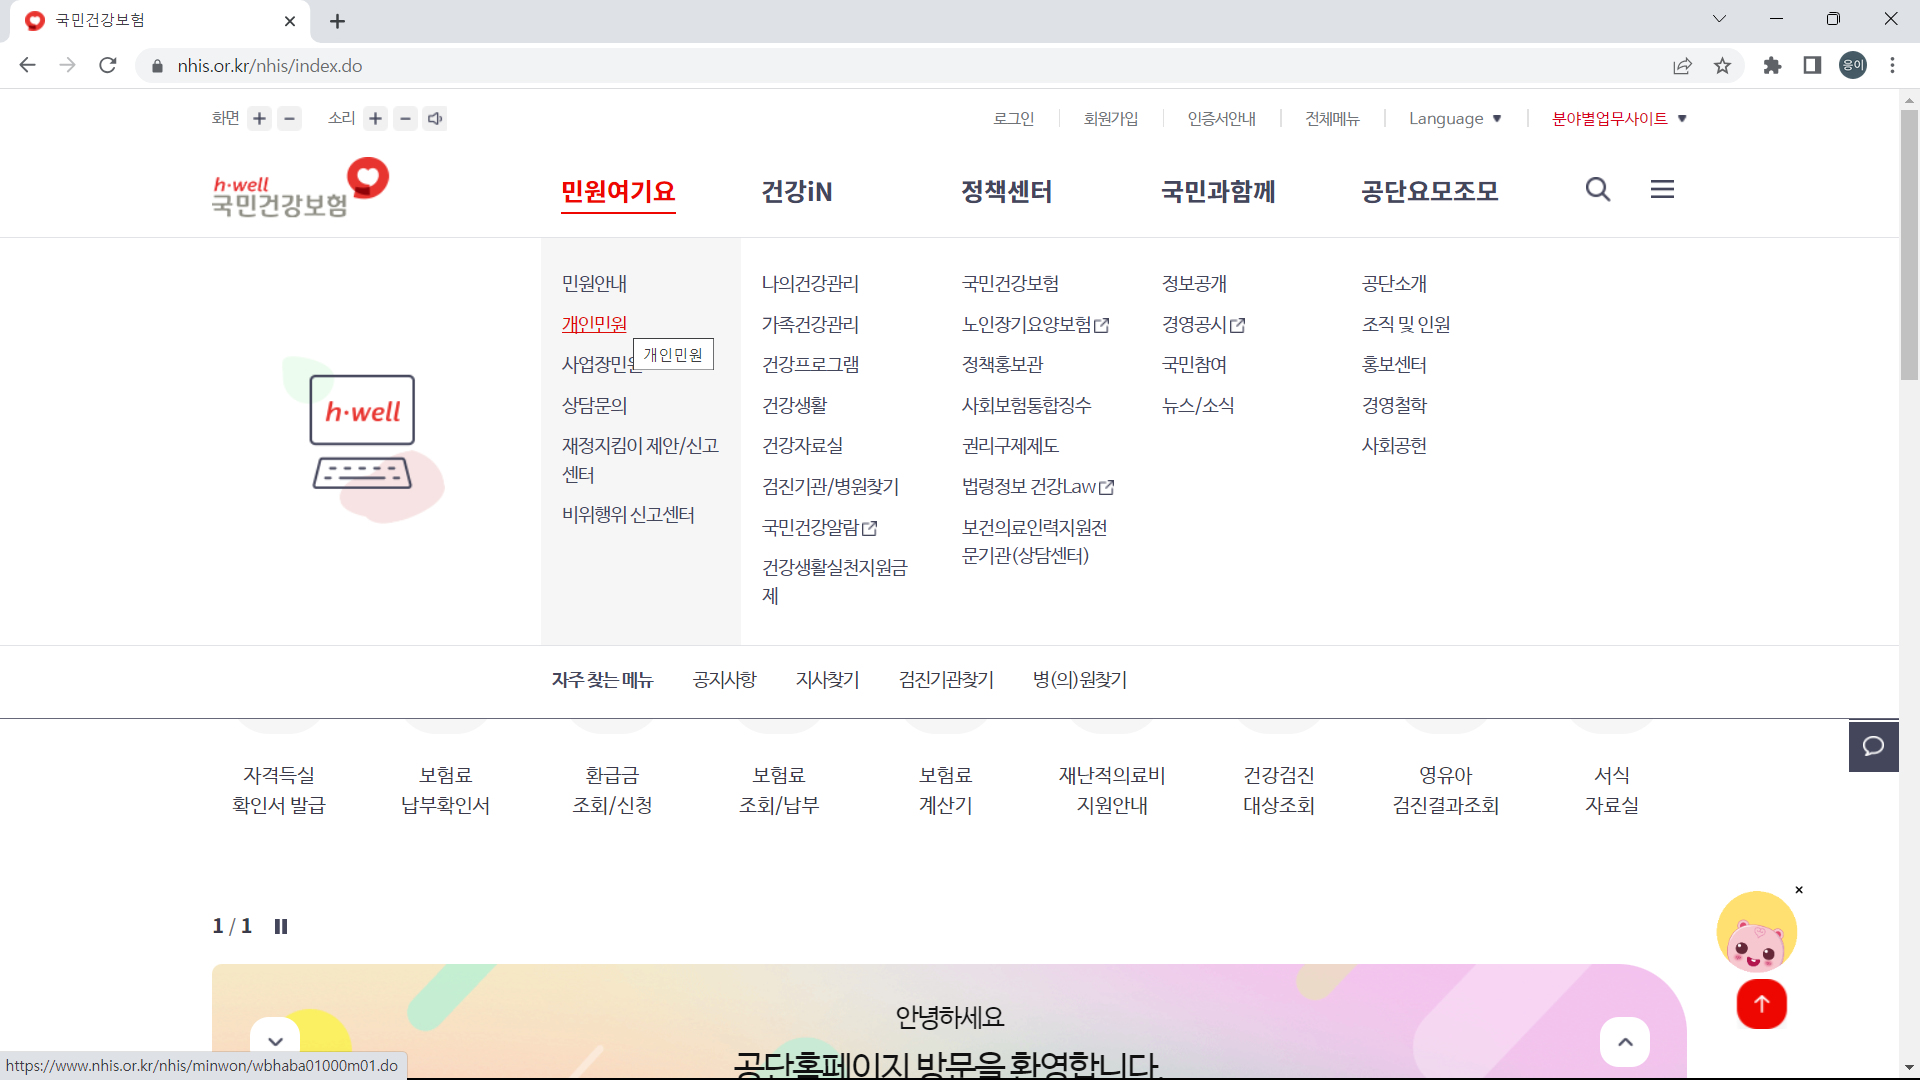1920x1080 pixels.
Task: Click the h-well 국민건강보험 logo
Action: point(298,188)
